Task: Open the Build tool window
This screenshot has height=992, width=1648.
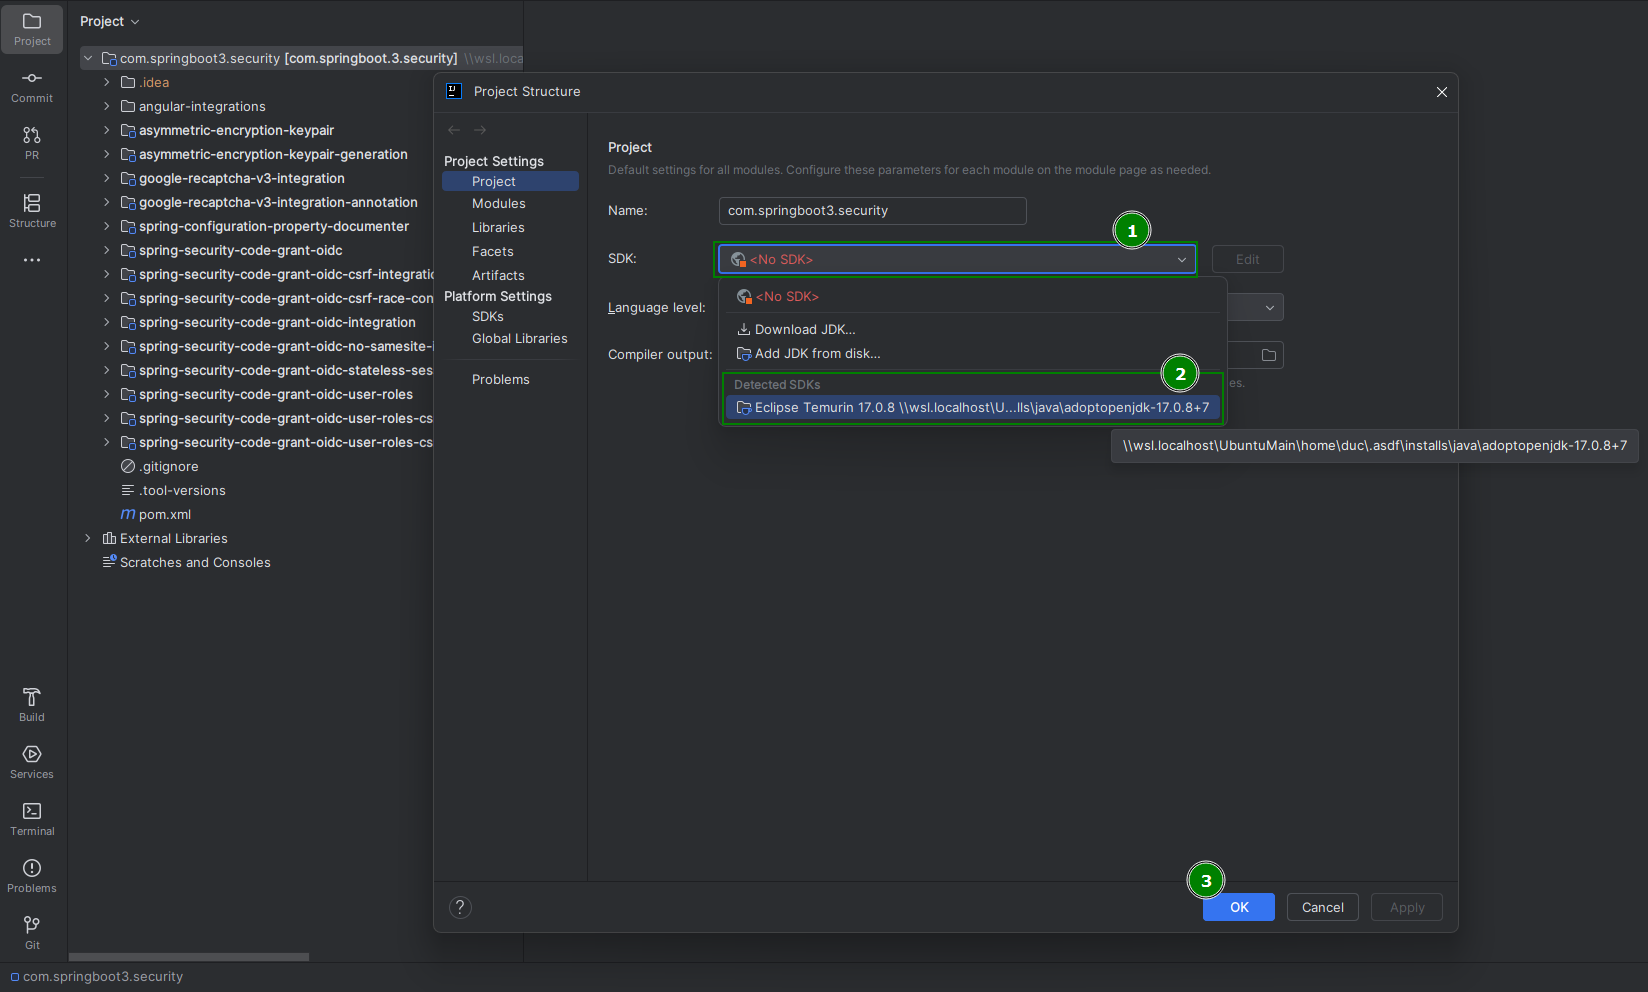Action: pos(32,705)
